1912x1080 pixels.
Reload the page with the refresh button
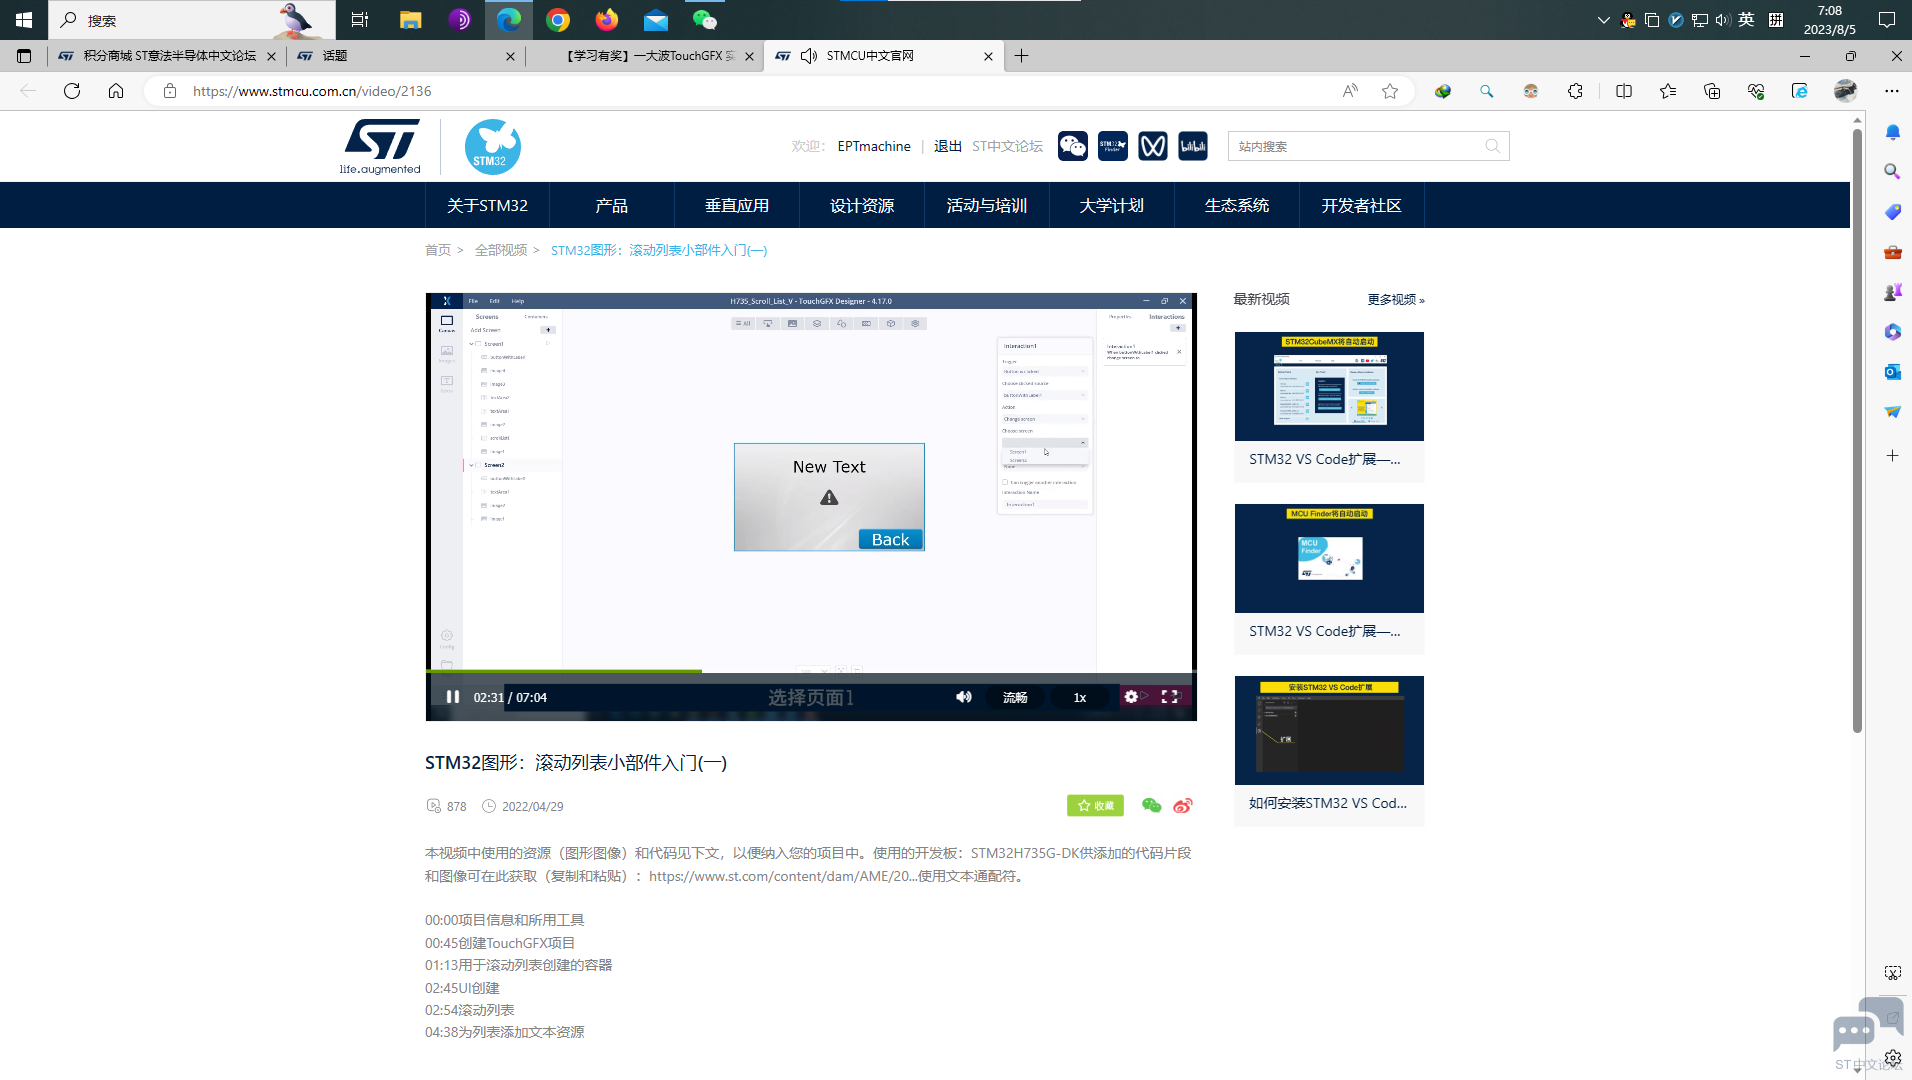click(x=72, y=91)
